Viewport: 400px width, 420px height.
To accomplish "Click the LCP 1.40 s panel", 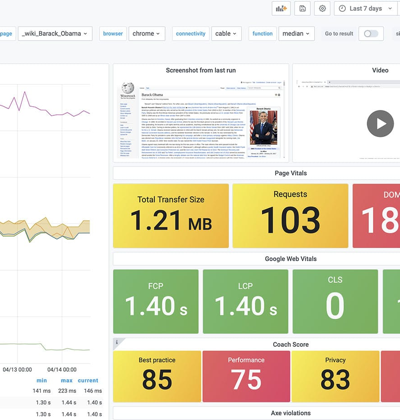I will (x=245, y=301).
